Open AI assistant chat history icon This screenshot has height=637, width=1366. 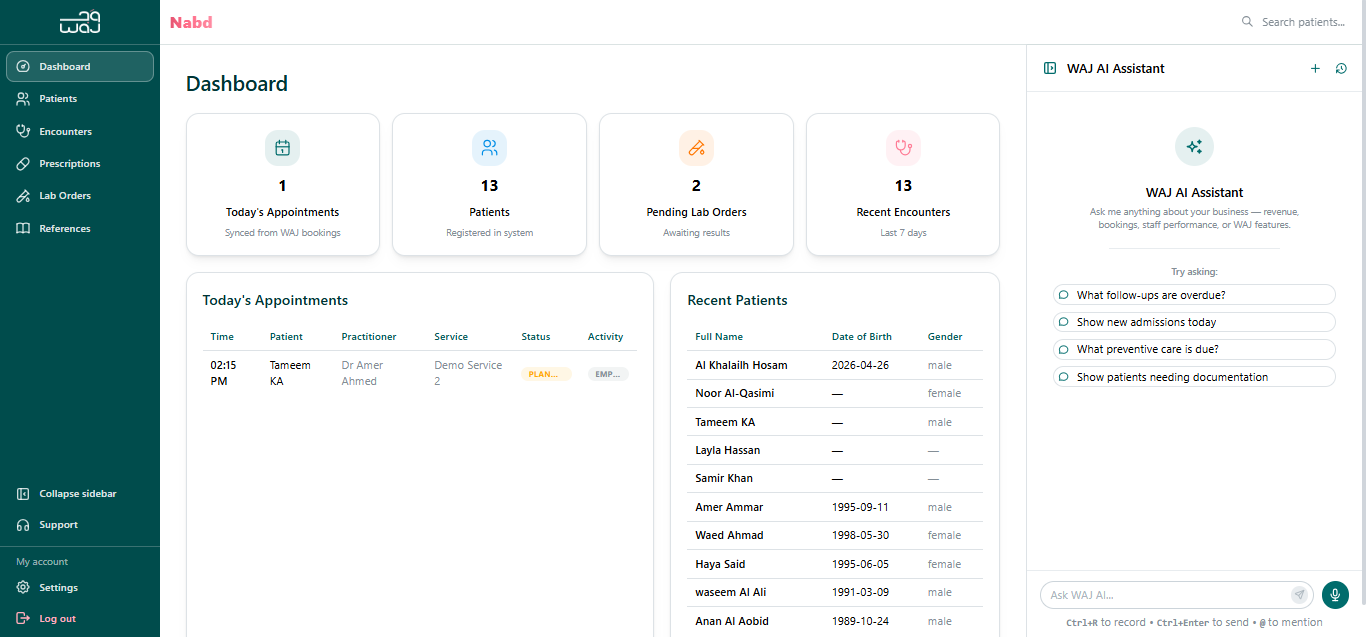(x=1341, y=68)
